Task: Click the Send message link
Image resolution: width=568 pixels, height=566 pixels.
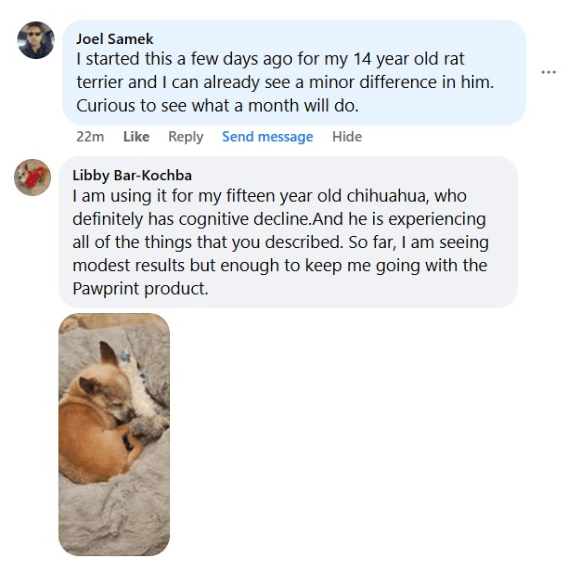Action: (267, 137)
